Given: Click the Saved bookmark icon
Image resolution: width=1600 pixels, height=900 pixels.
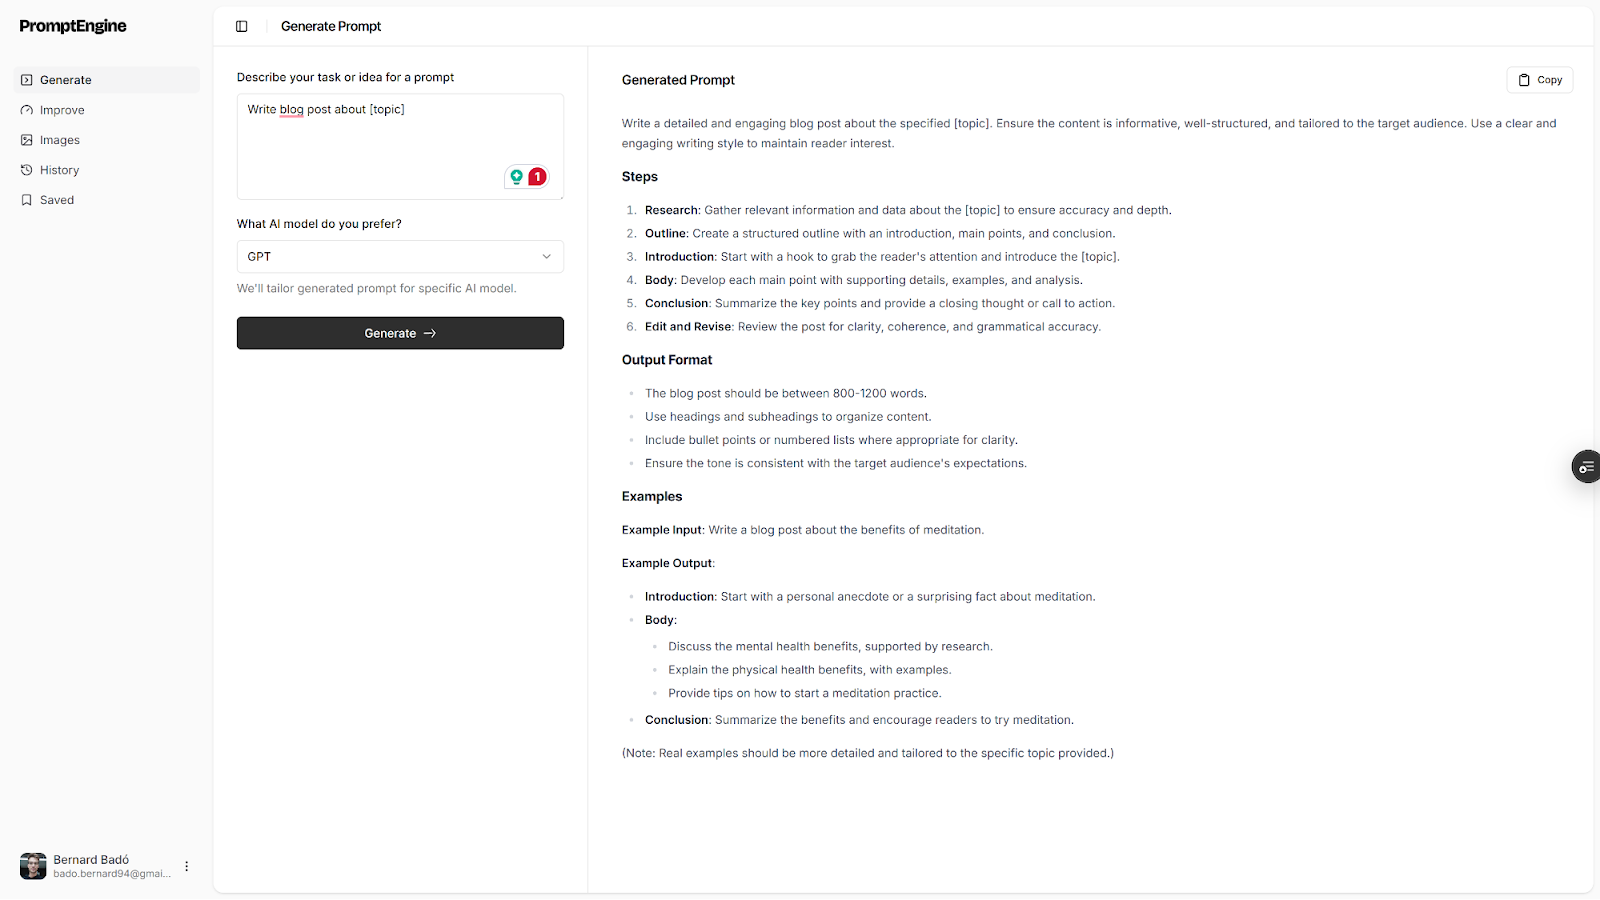Looking at the screenshot, I should [x=27, y=200].
